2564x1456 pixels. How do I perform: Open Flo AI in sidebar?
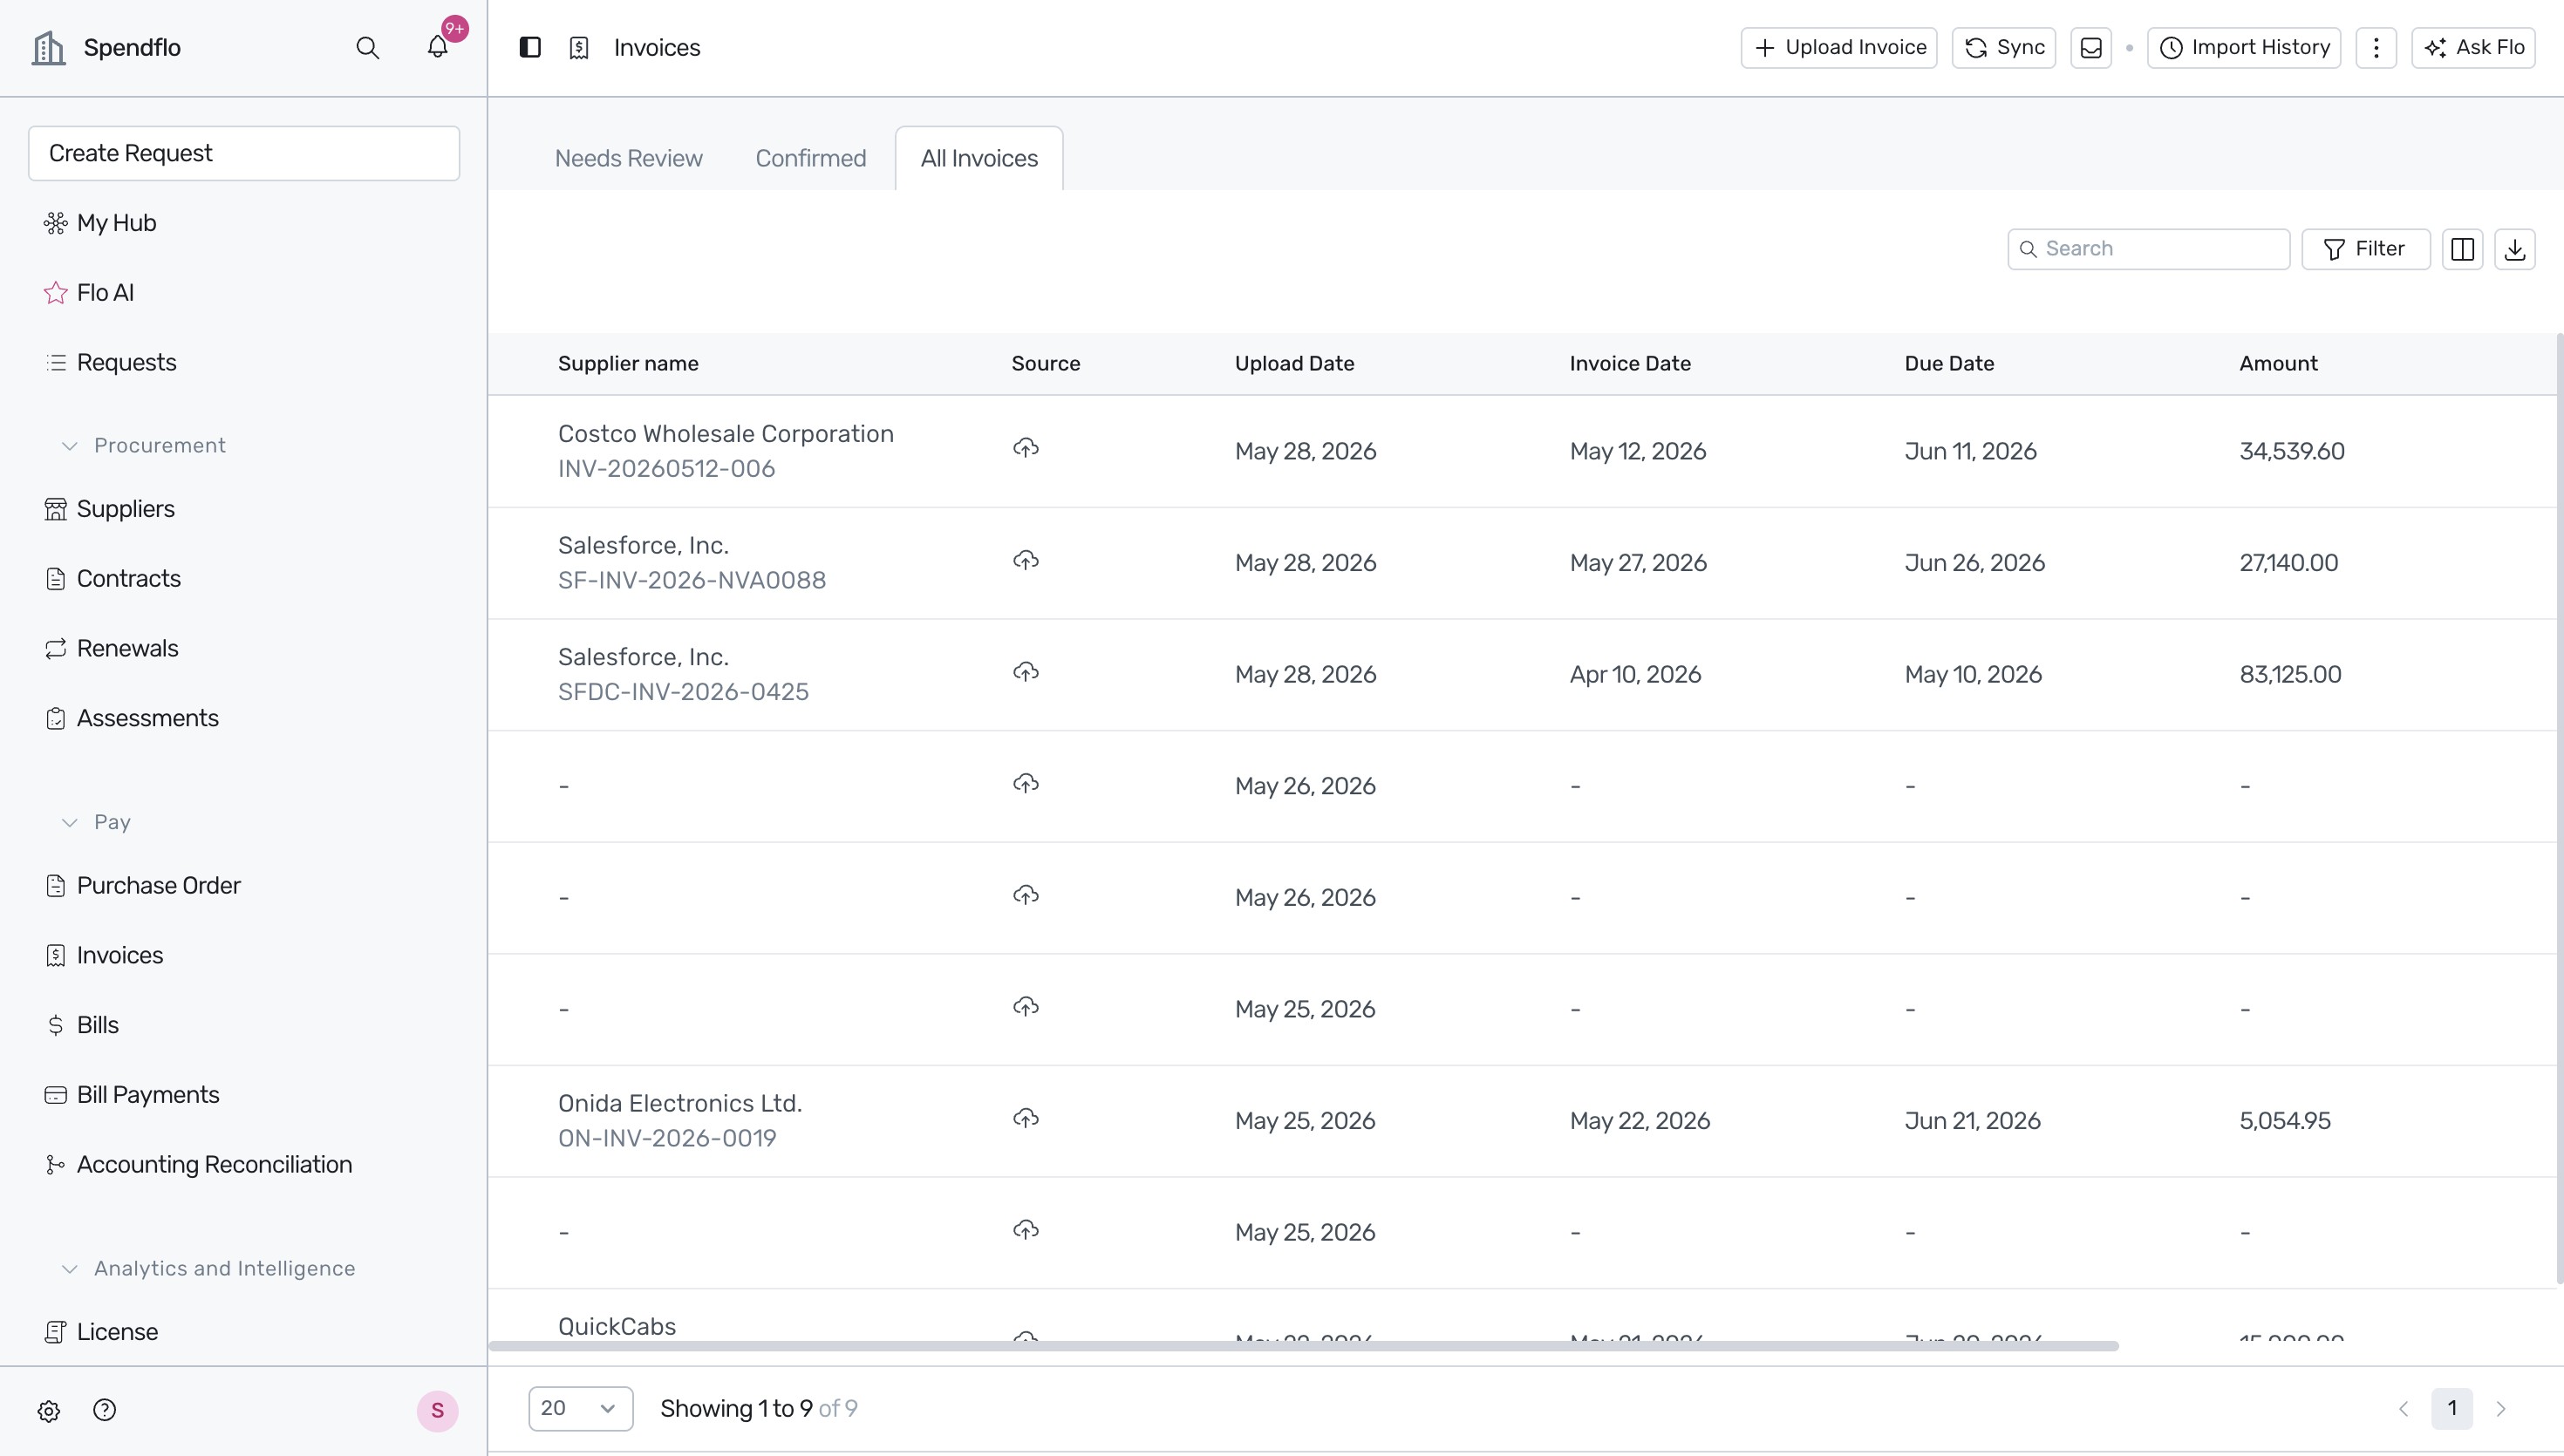(x=105, y=293)
